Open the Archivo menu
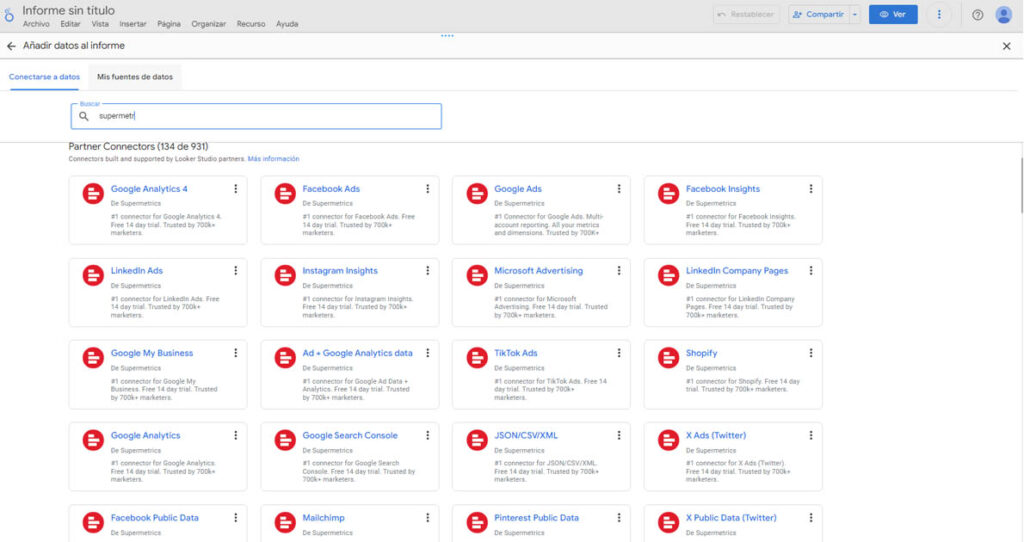This screenshot has height=542, width=1024. pyautogui.click(x=36, y=24)
